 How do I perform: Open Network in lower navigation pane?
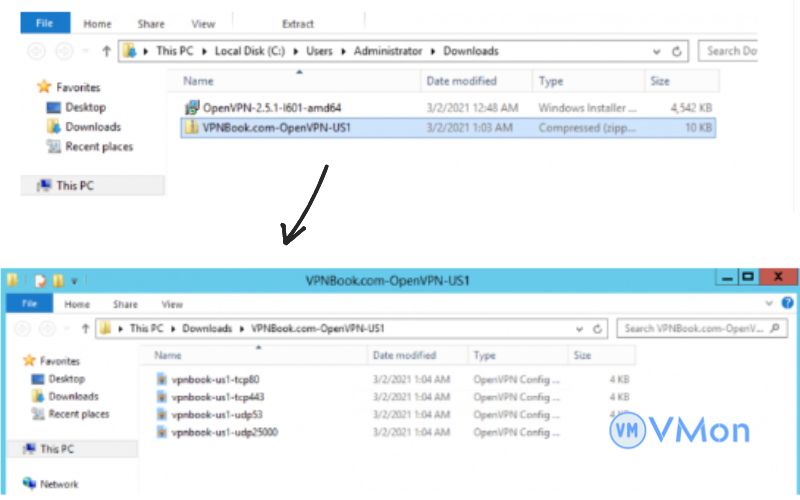pyautogui.click(x=59, y=484)
